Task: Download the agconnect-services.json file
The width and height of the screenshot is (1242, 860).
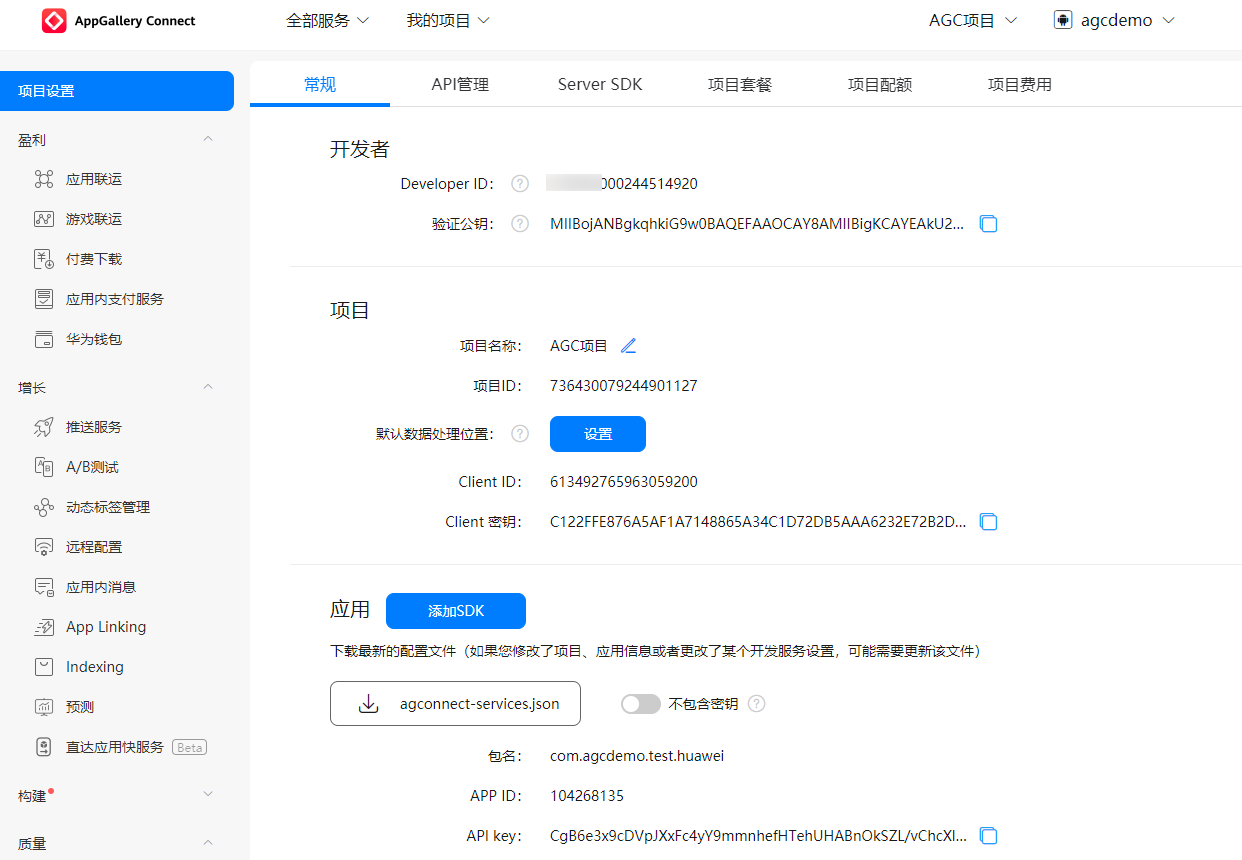Action: [x=455, y=704]
